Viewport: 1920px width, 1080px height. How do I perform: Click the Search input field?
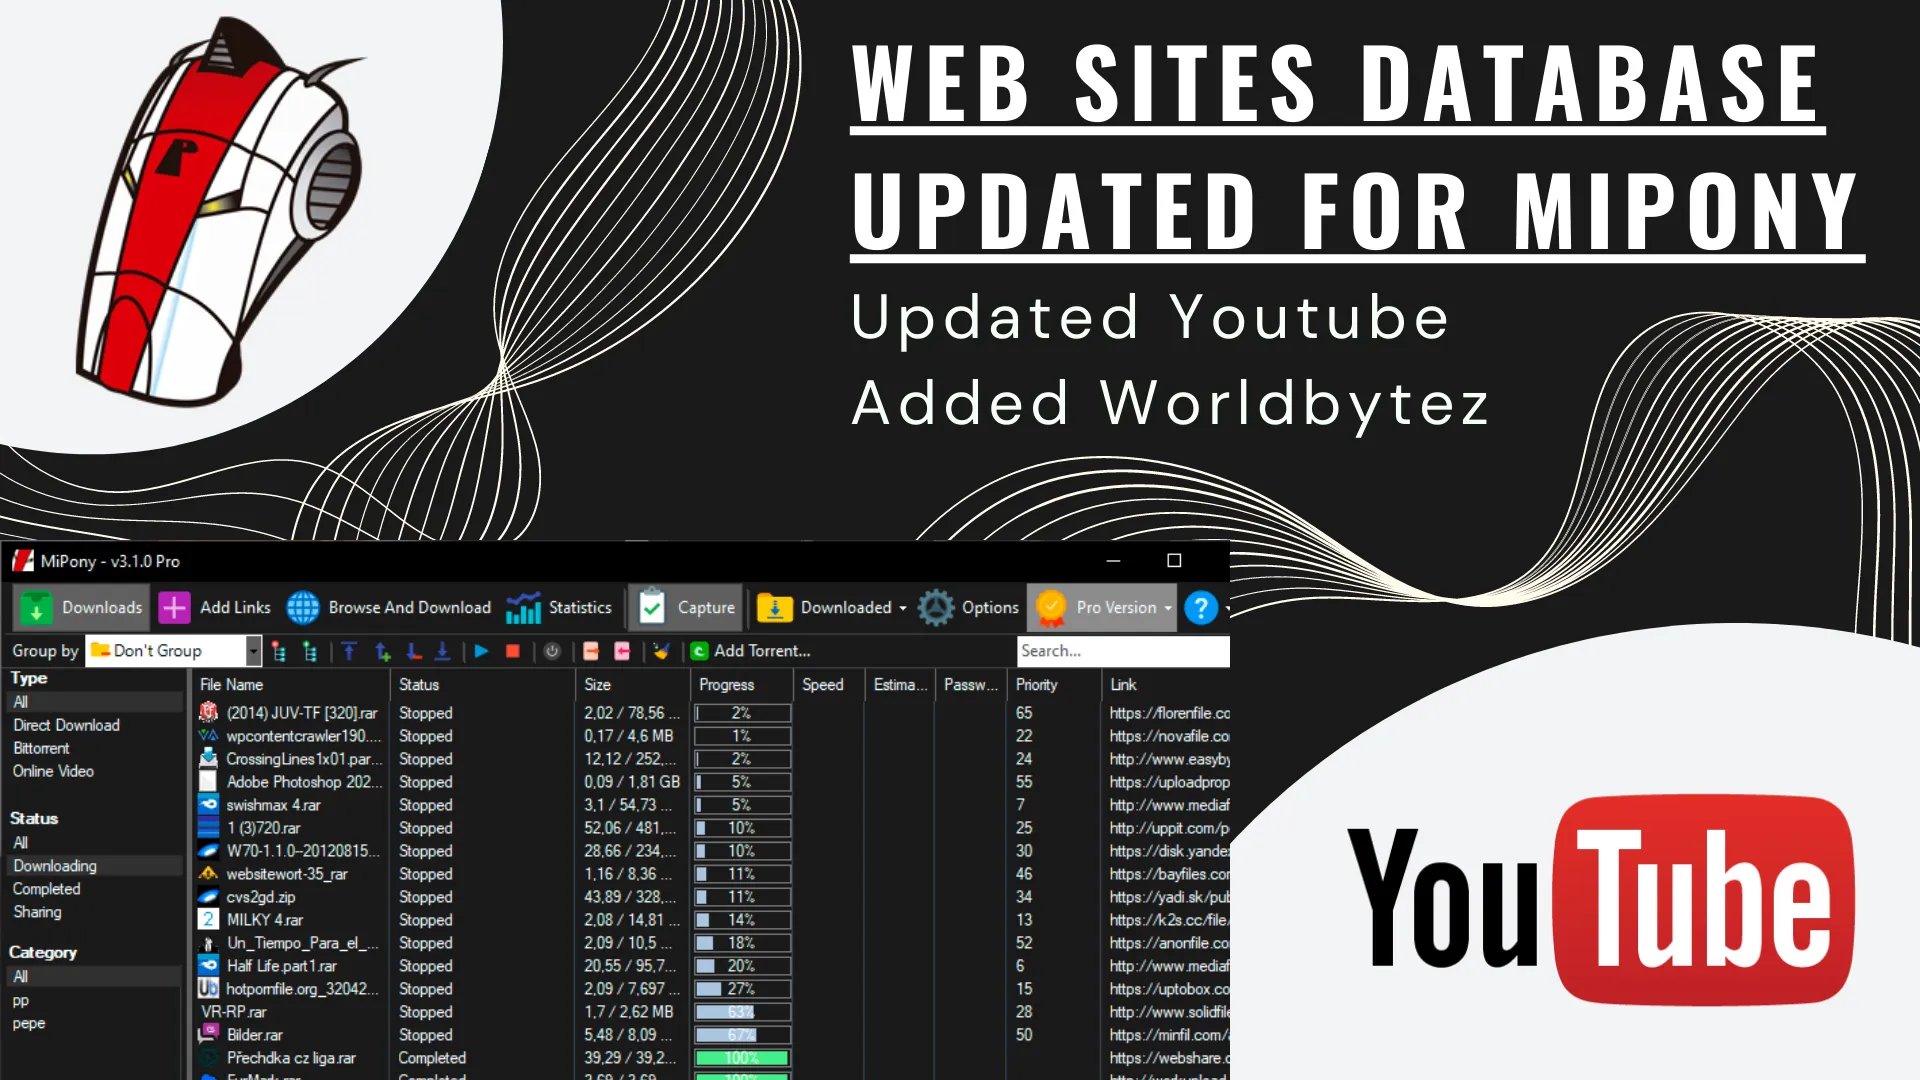[x=1123, y=651]
